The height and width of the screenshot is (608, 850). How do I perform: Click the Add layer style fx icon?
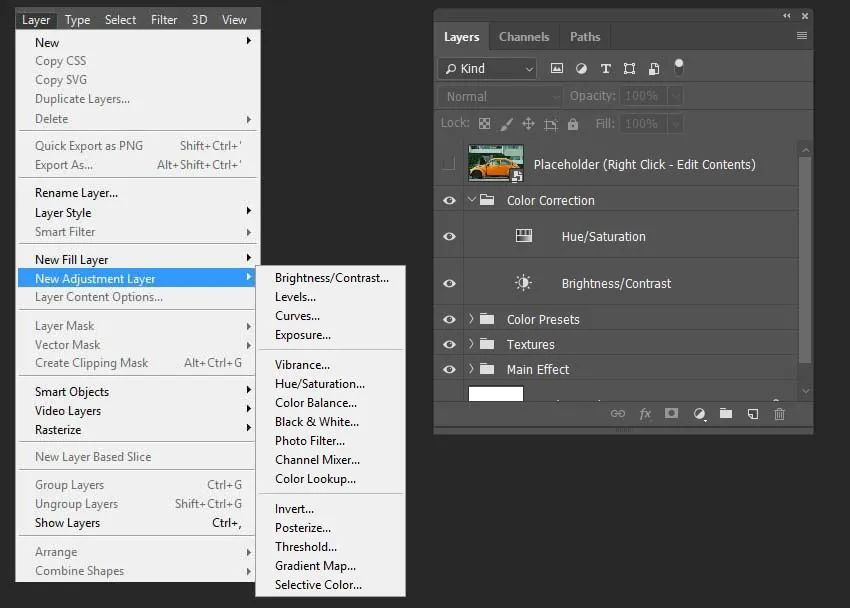[x=645, y=413]
